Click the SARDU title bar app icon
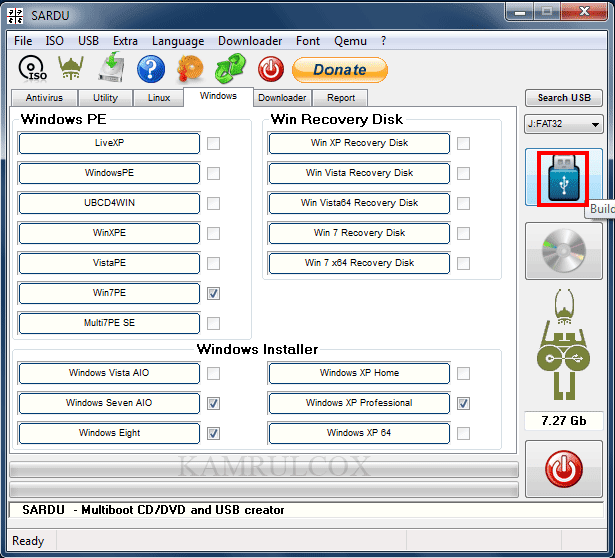Screen dimensions: 615x558 pos(15,16)
